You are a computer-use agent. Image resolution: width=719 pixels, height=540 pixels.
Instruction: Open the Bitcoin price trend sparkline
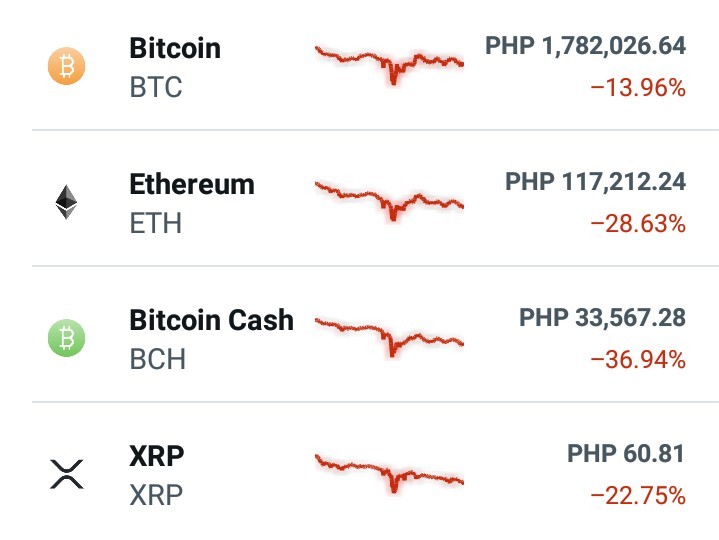(x=389, y=65)
